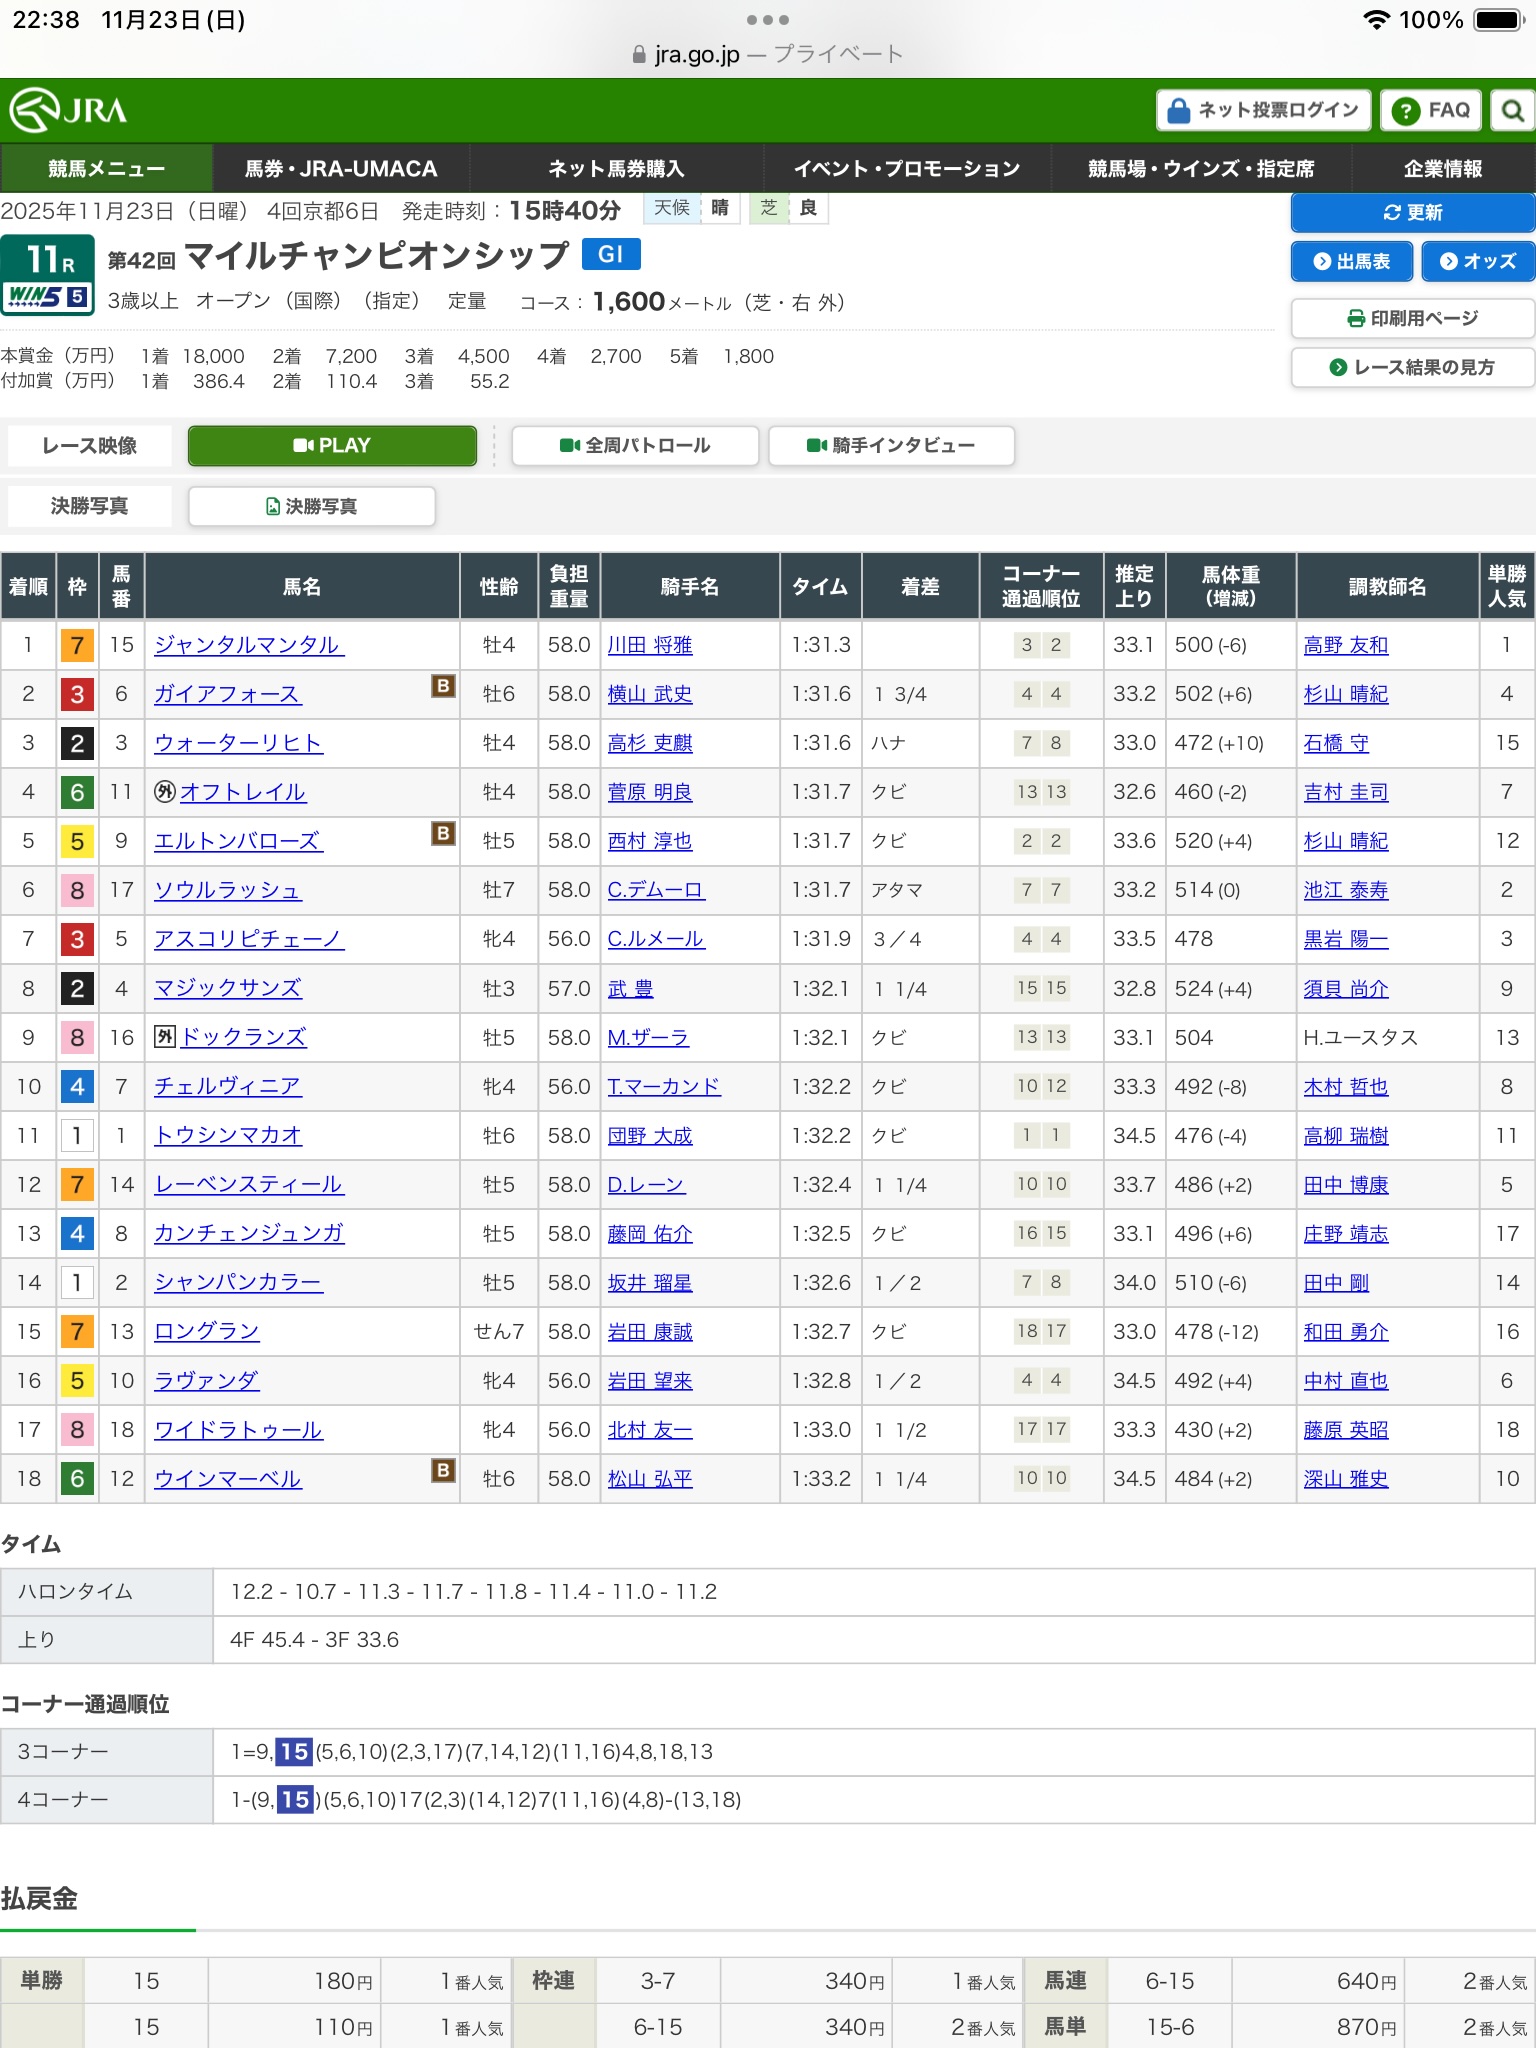Image resolution: width=1536 pixels, height=2048 pixels.
Task: Open the 決勝写真 document button
Action: tap(312, 506)
